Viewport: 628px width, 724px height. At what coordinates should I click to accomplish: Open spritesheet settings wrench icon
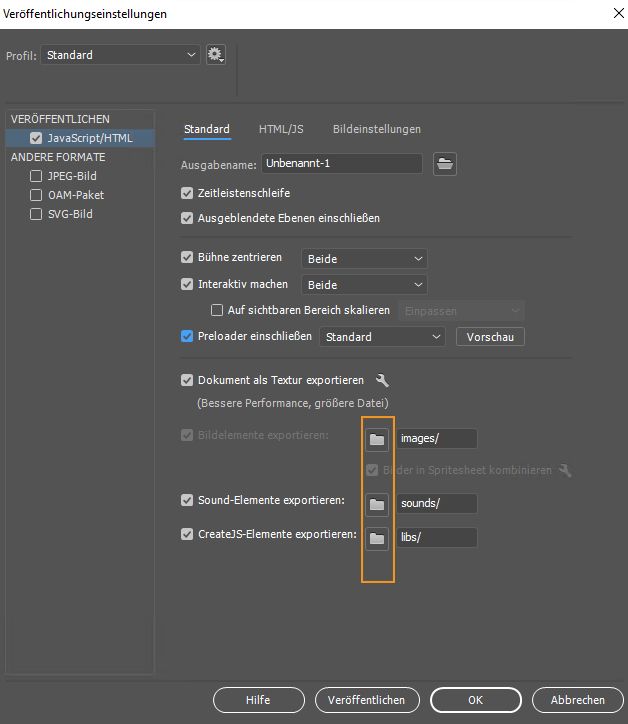565,471
